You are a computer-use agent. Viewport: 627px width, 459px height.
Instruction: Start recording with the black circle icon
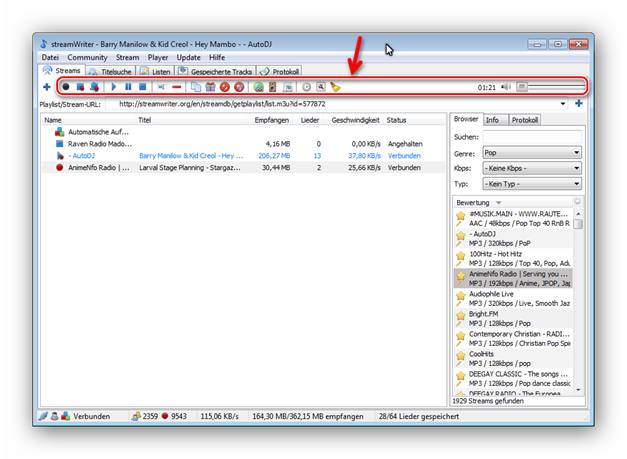coord(66,86)
